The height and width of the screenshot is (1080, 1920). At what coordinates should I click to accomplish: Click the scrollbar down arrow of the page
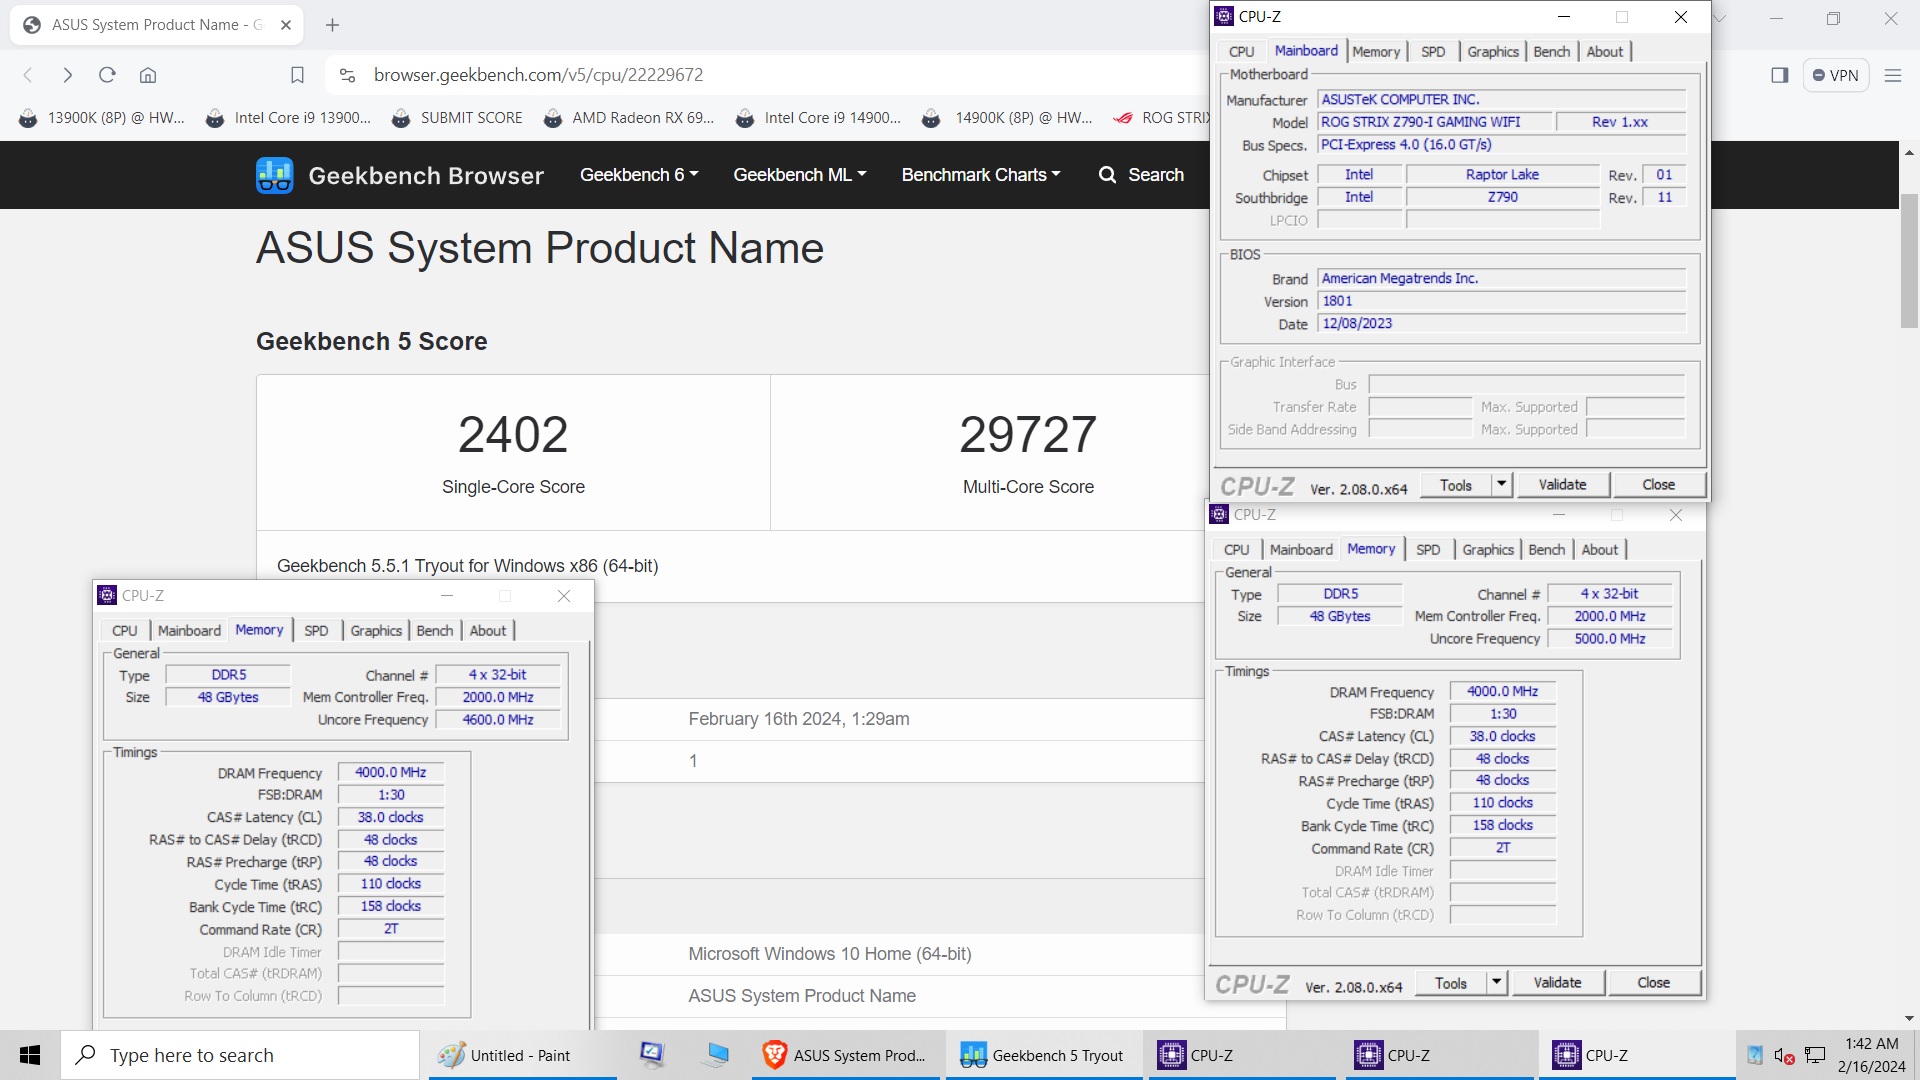pyautogui.click(x=1909, y=1019)
